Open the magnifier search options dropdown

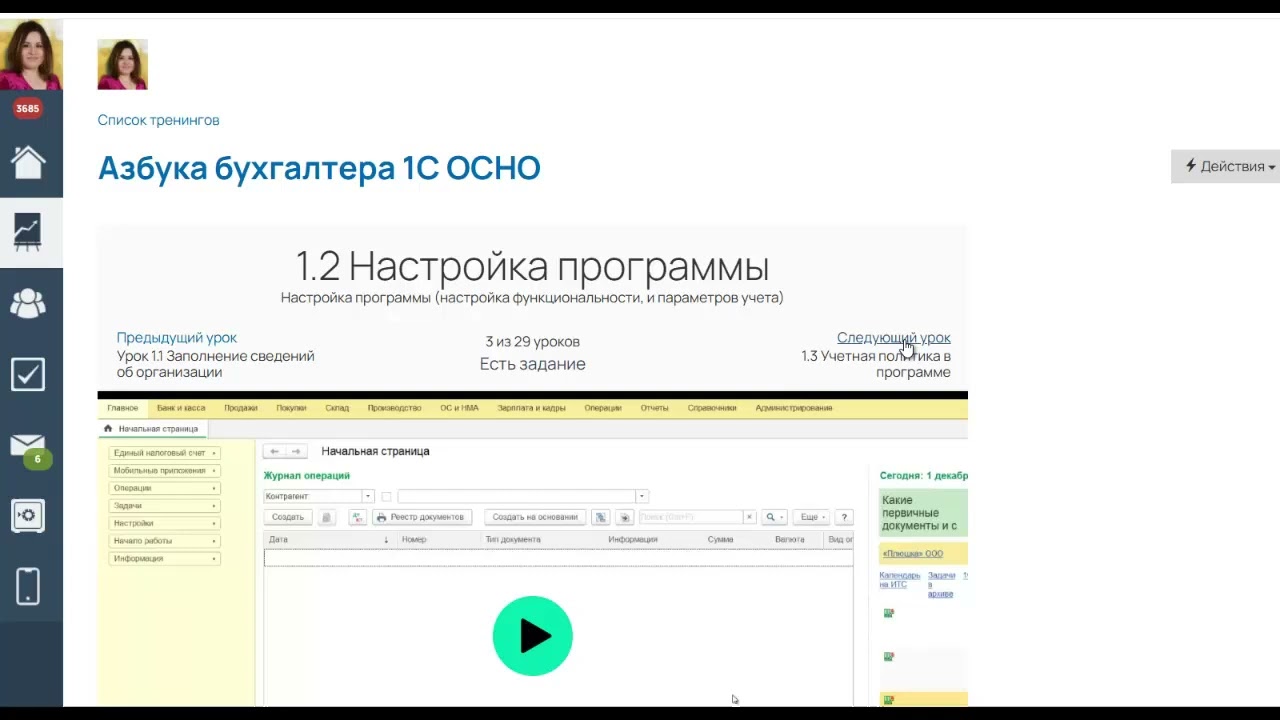click(x=774, y=517)
